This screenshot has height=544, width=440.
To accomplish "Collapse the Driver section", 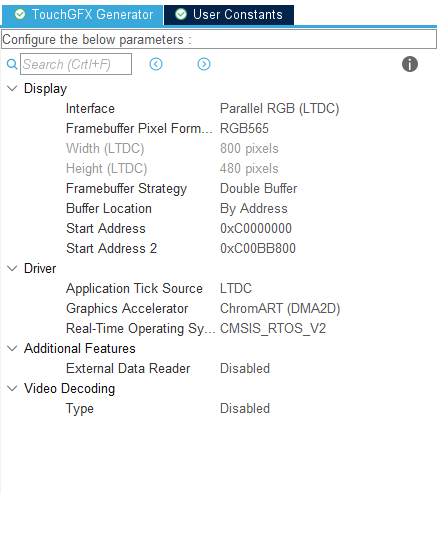I will click(x=12, y=269).
